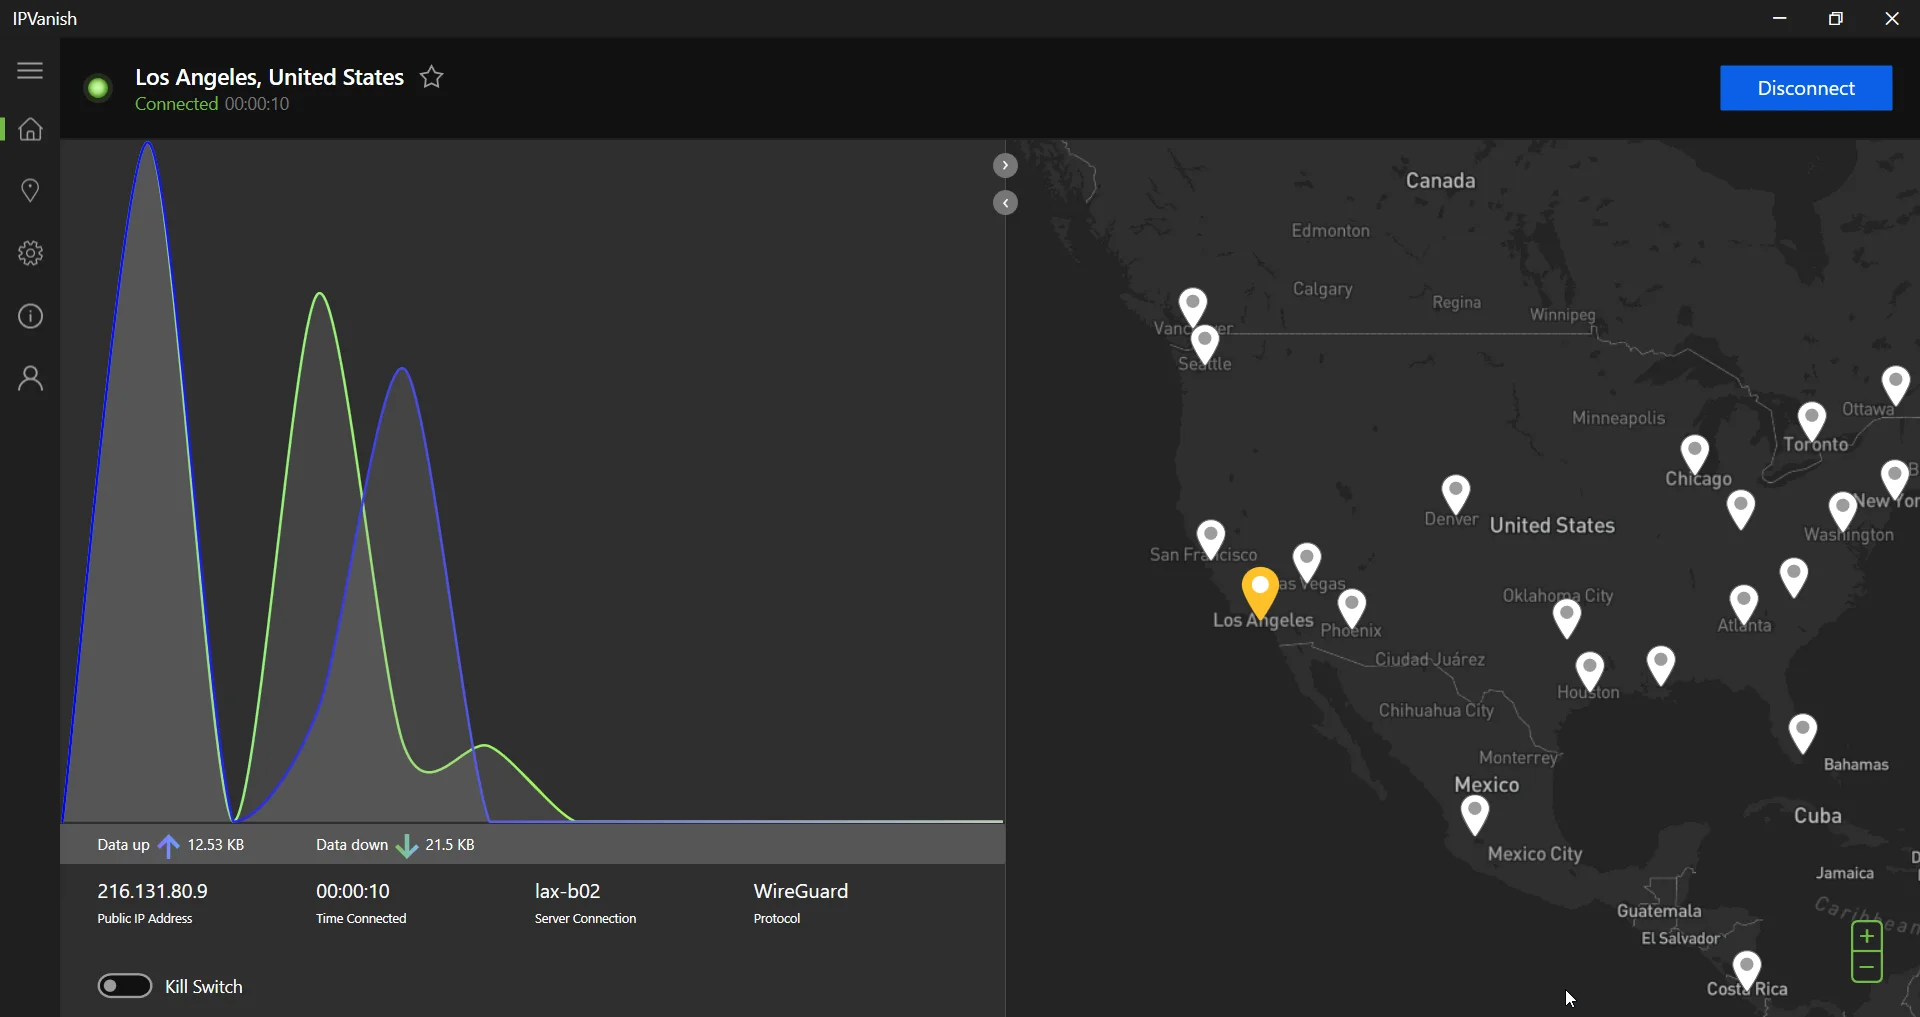Select the Las Vegas map pin
1920x1017 pixels.
[x=1307, y=563]
